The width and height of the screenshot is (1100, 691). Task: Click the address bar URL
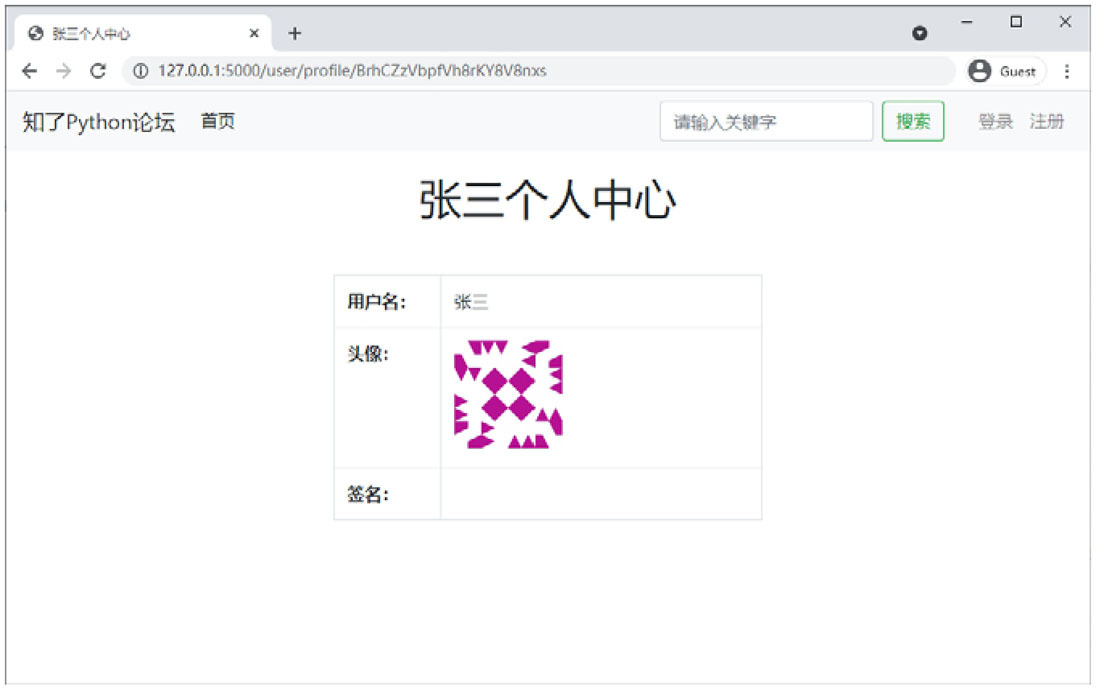[351, 71]
